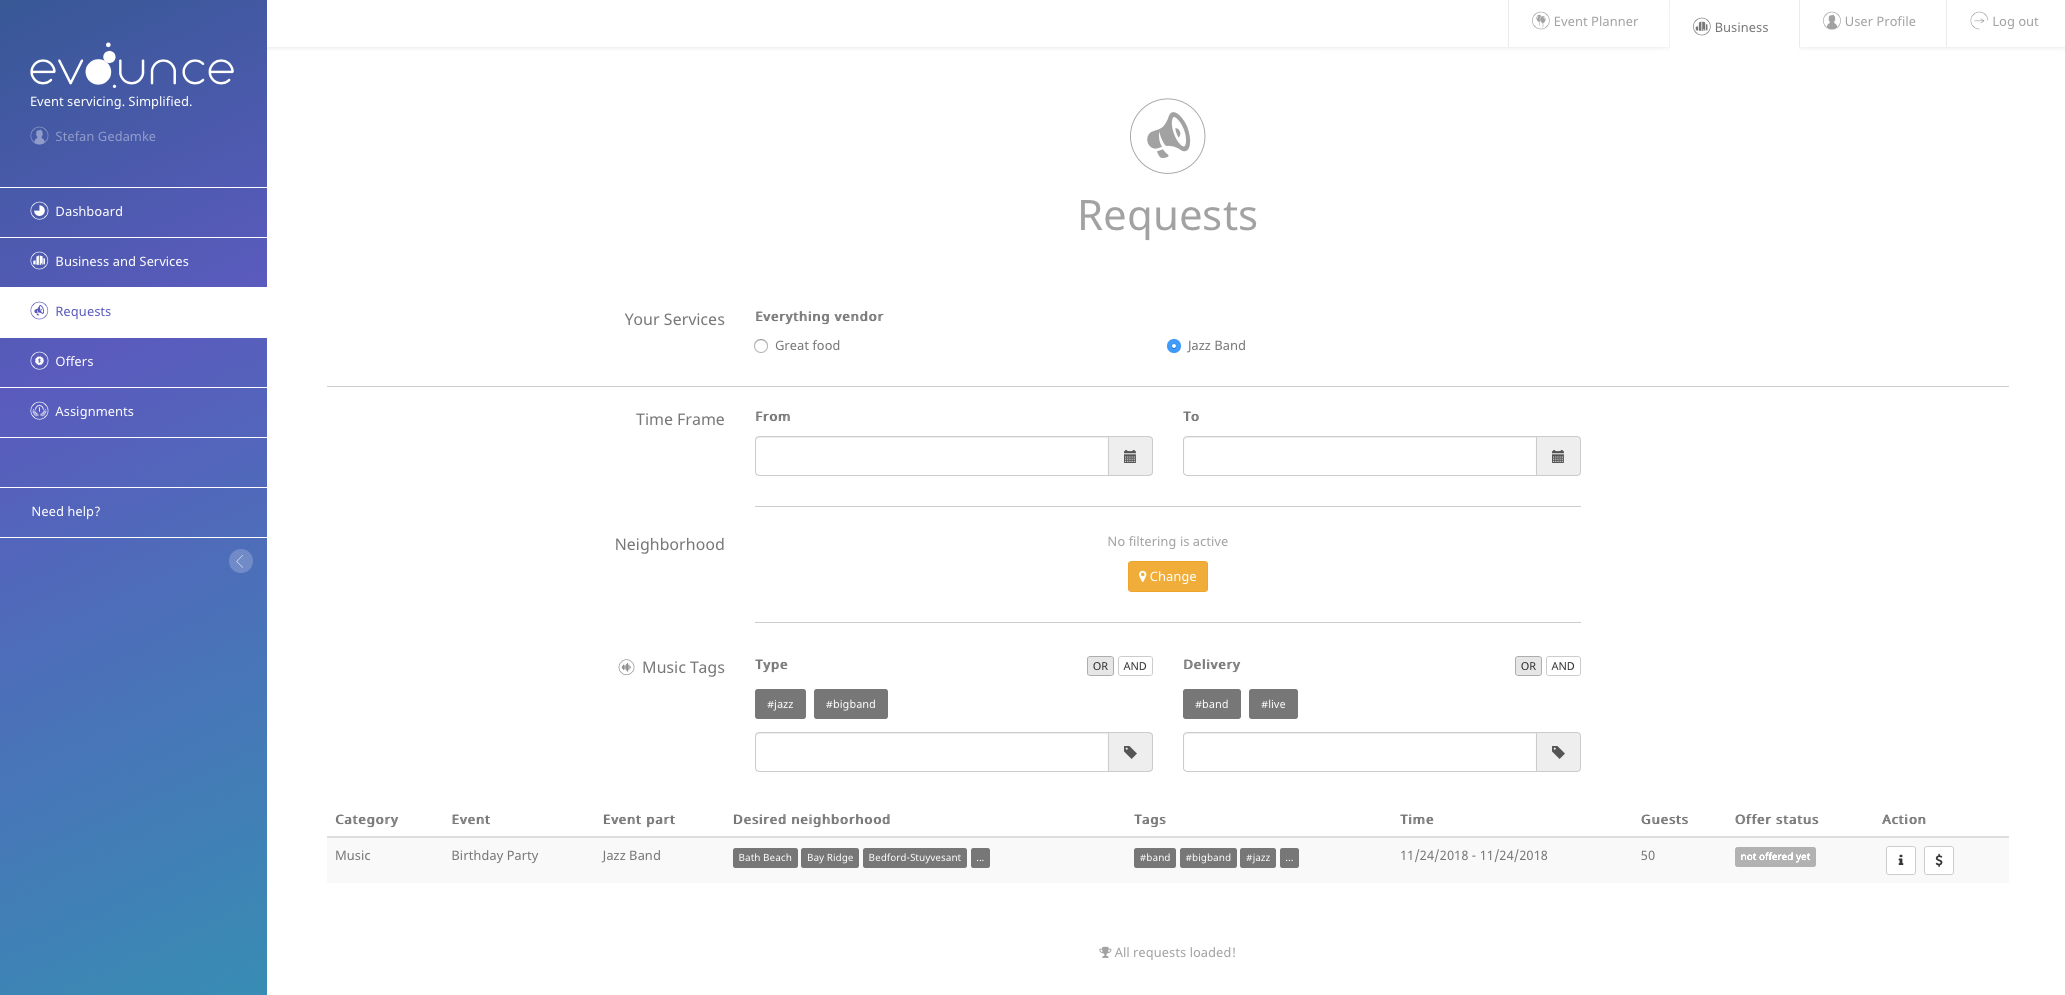Select the Jazz Band radio button
Image resolution: width=2065 pixels, height=995 pixels.
pyautogui.click(x=1174, y=346)
